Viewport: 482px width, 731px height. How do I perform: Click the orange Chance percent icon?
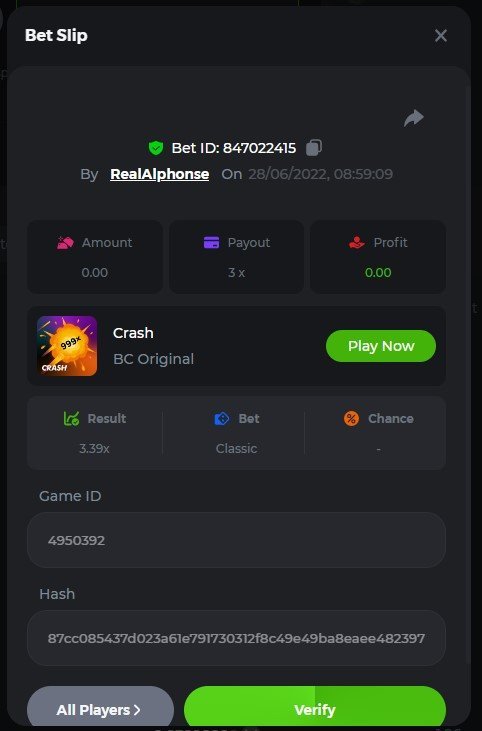[x=351, y=419]
